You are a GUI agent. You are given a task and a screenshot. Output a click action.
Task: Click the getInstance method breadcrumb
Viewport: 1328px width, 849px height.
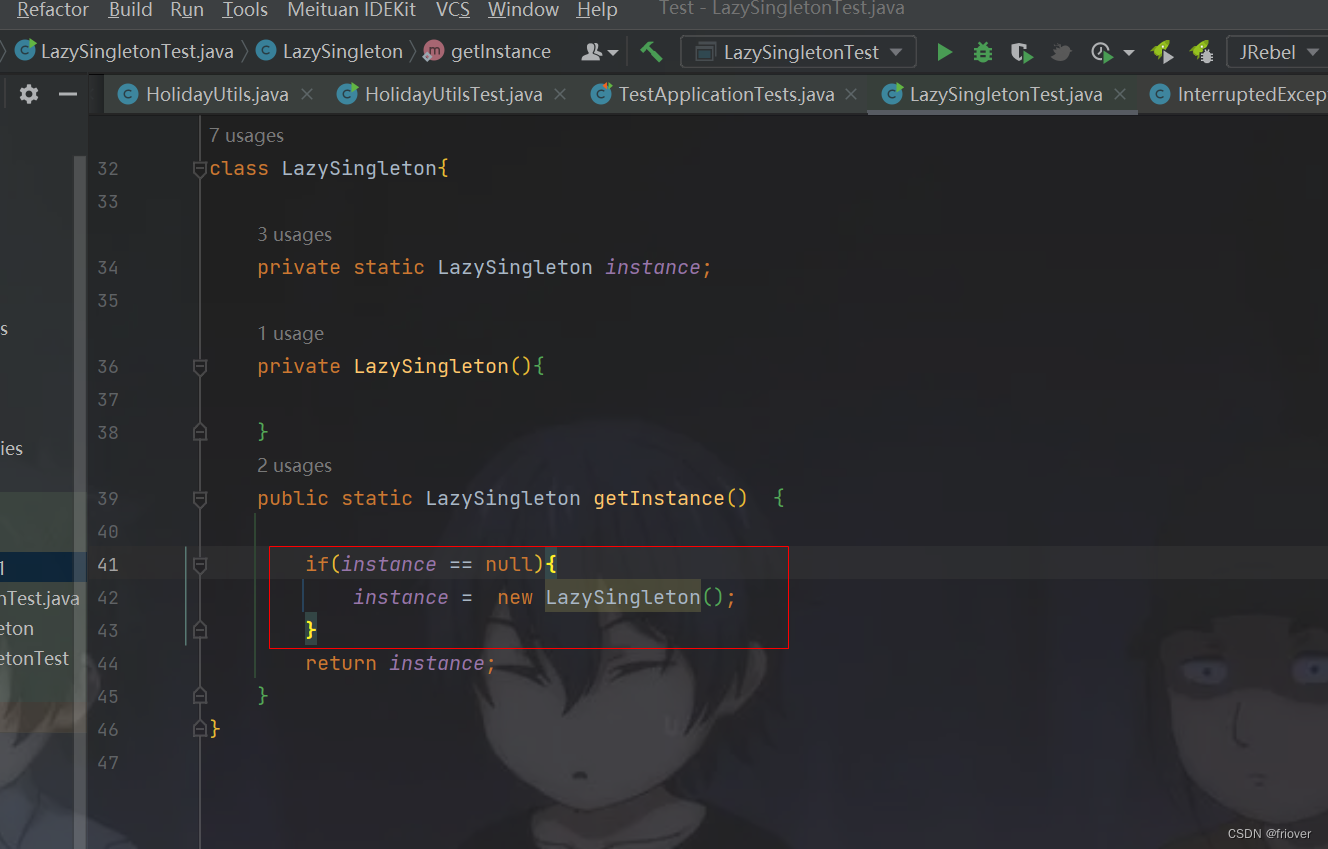click(488, 51)
